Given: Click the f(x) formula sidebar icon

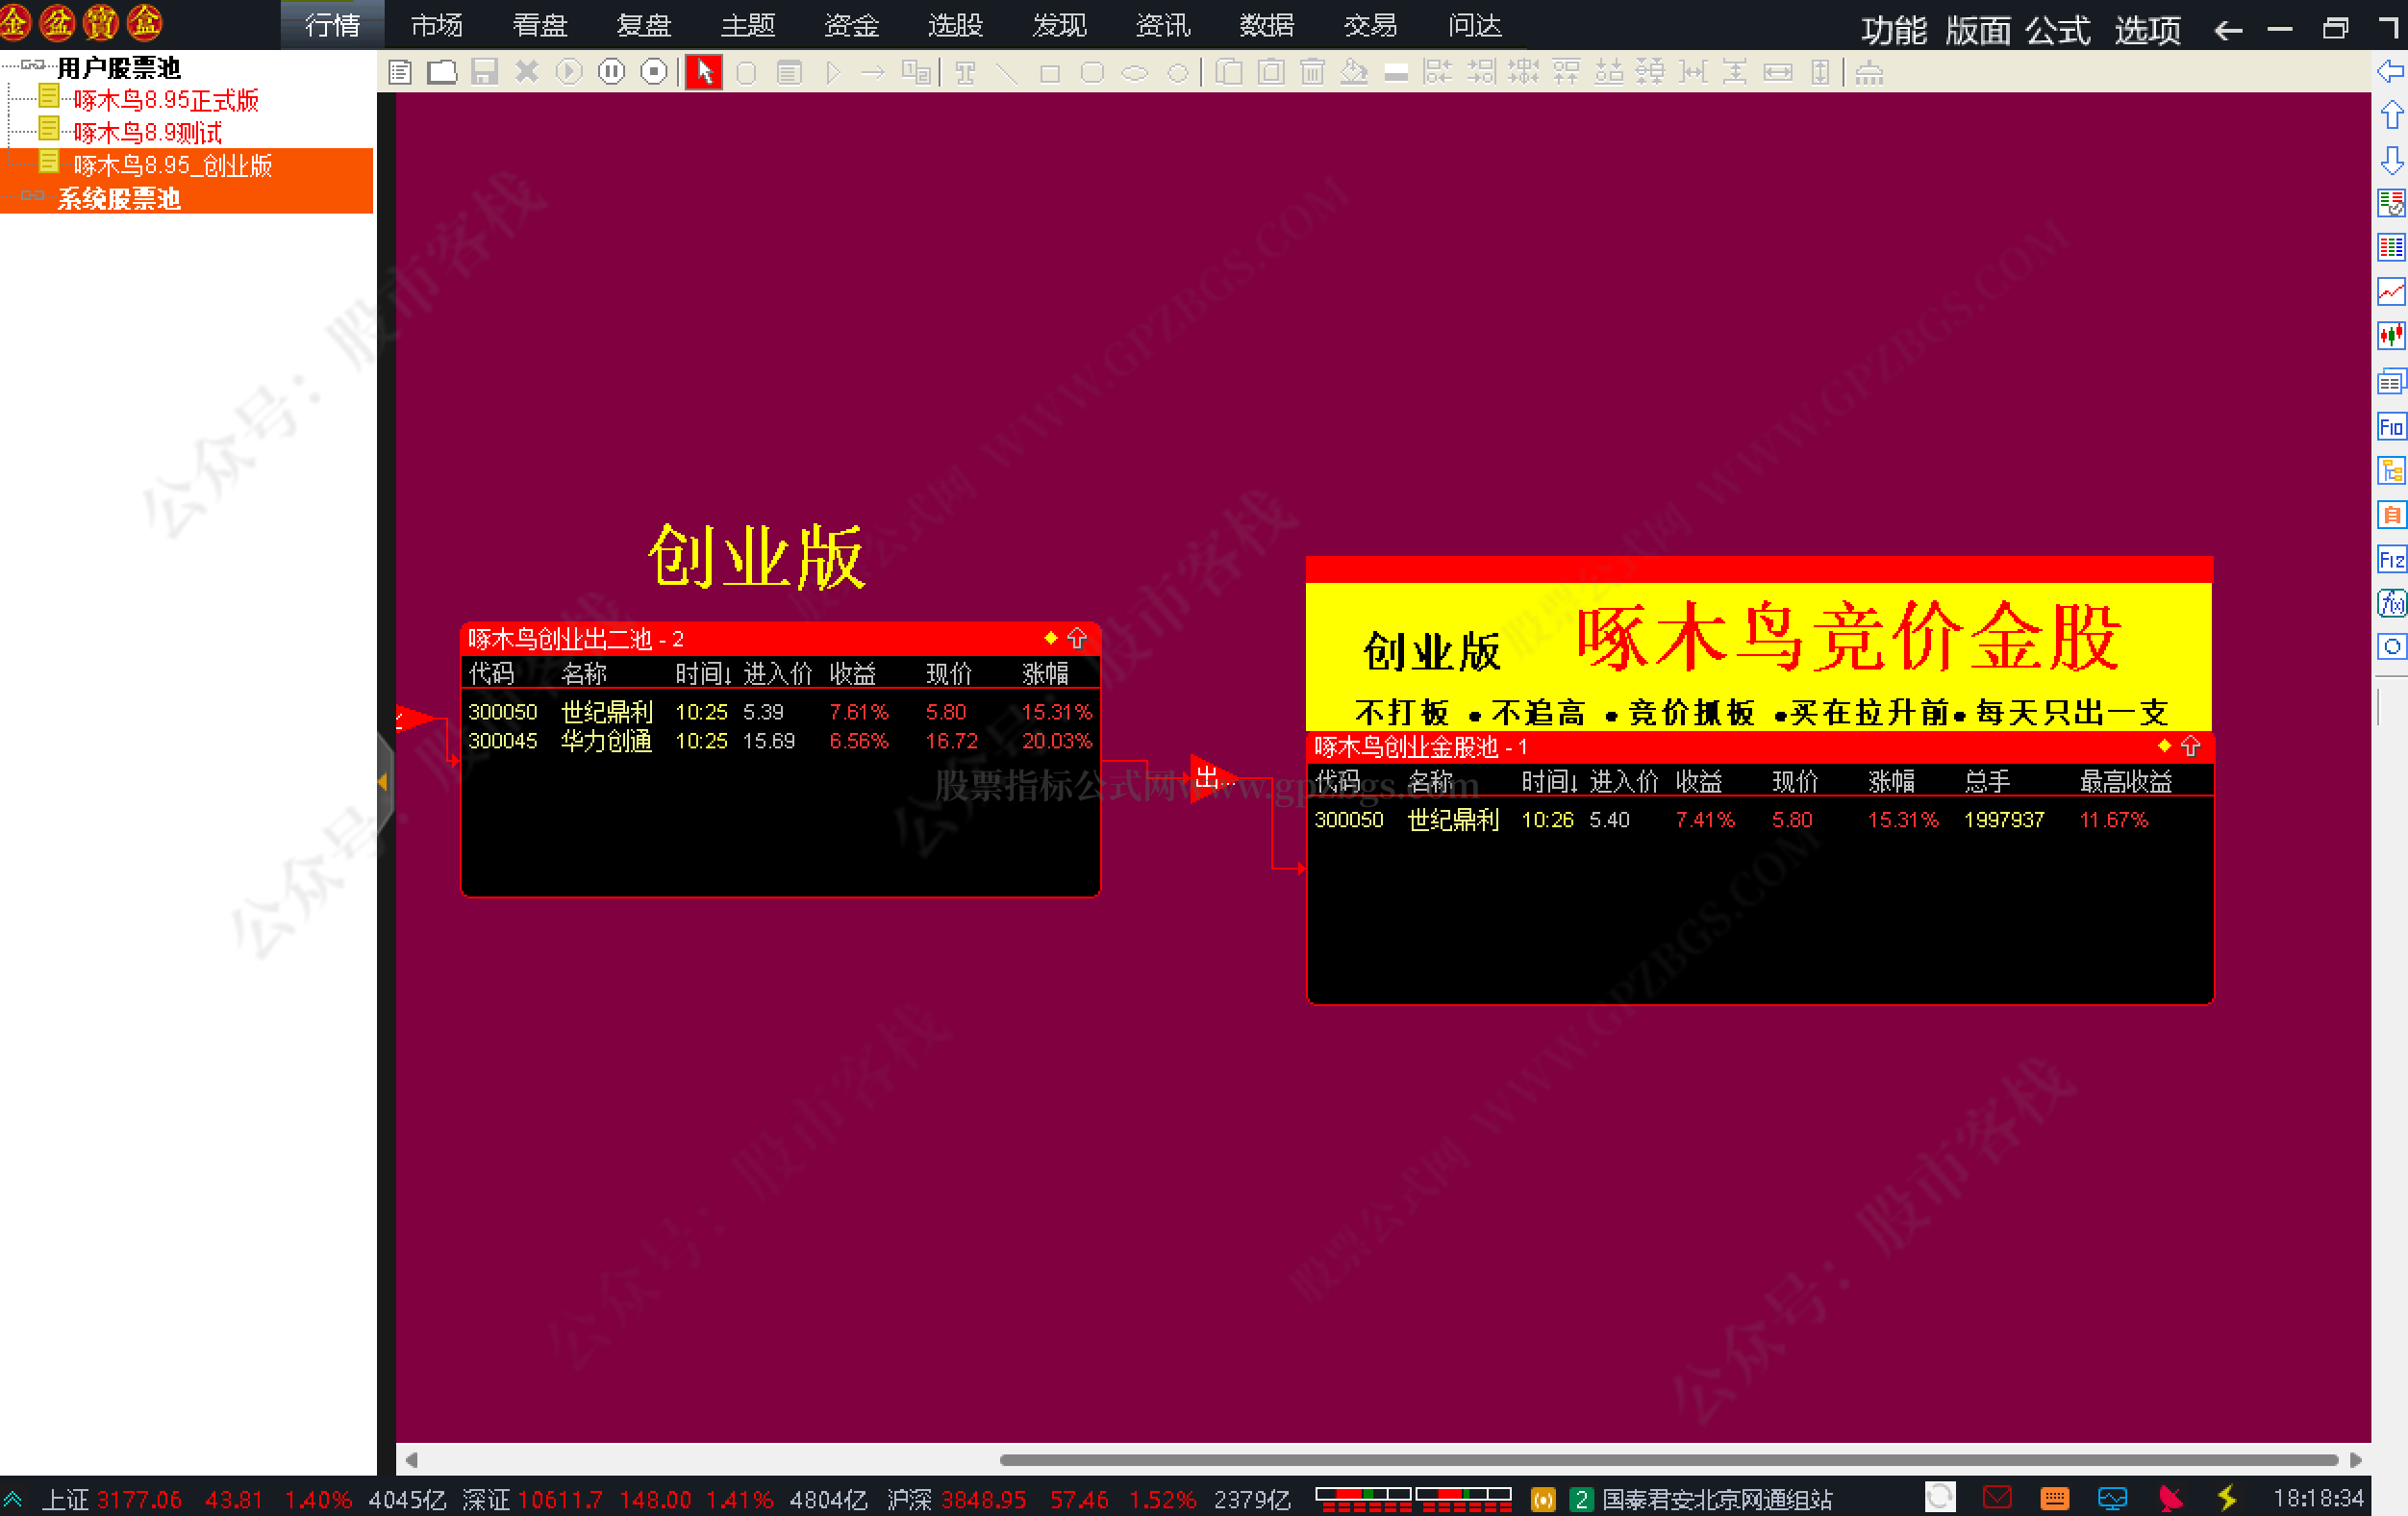Looking at the screenshot, I should click(2391, 603).
